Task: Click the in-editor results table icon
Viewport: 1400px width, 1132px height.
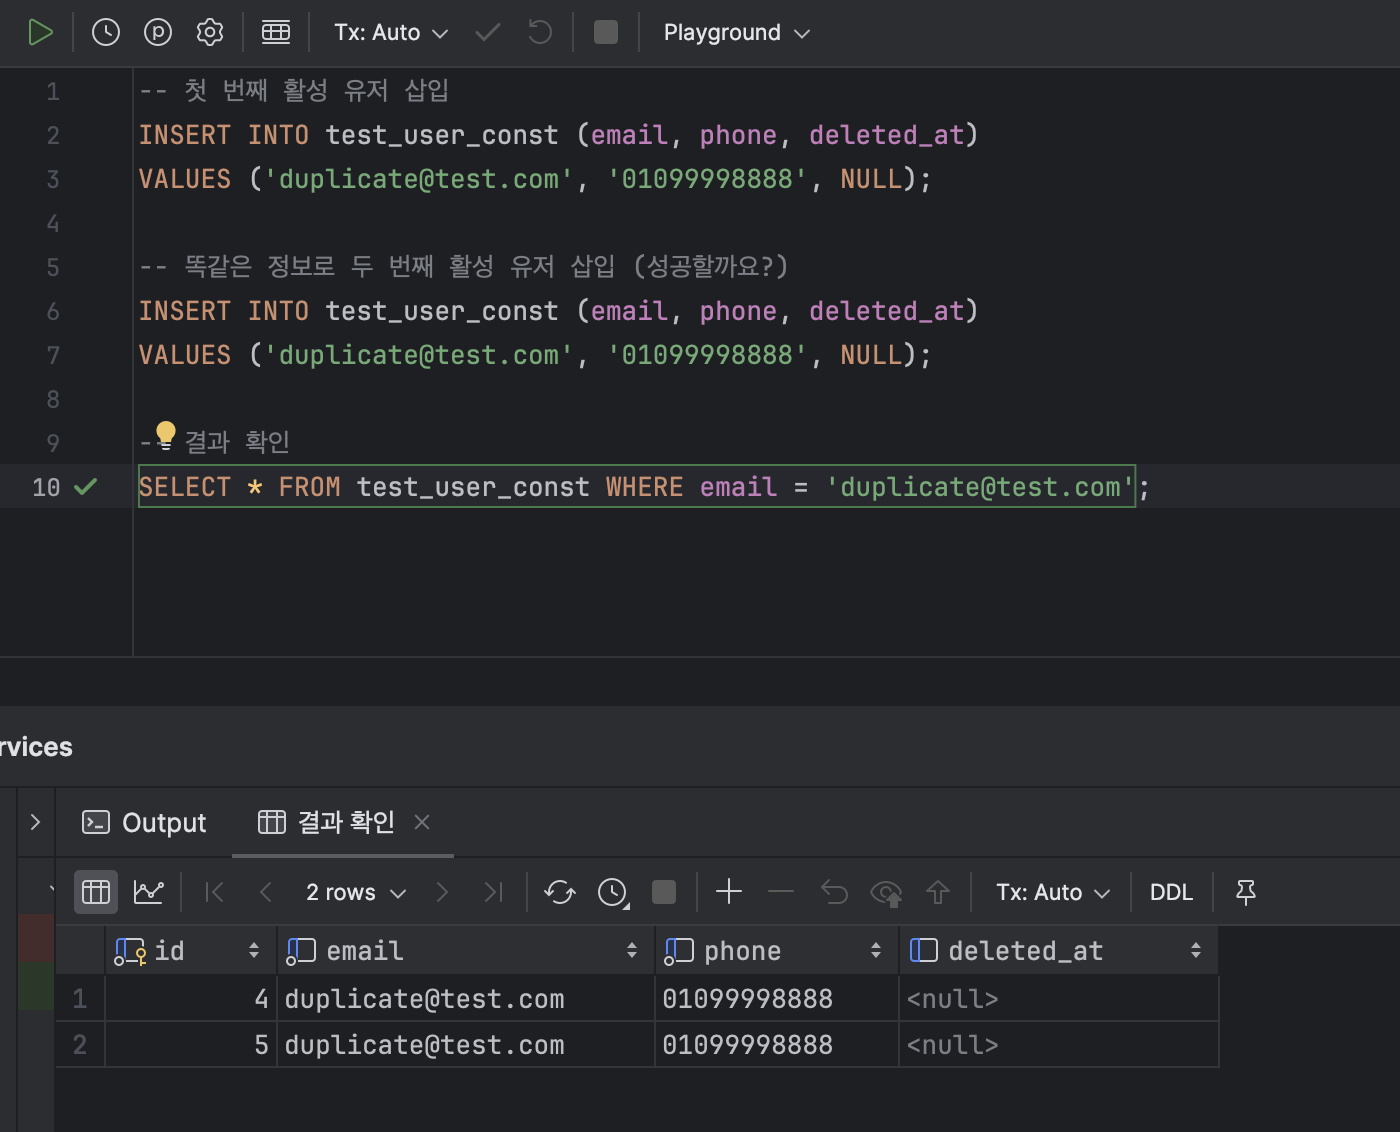Action: 276,32
